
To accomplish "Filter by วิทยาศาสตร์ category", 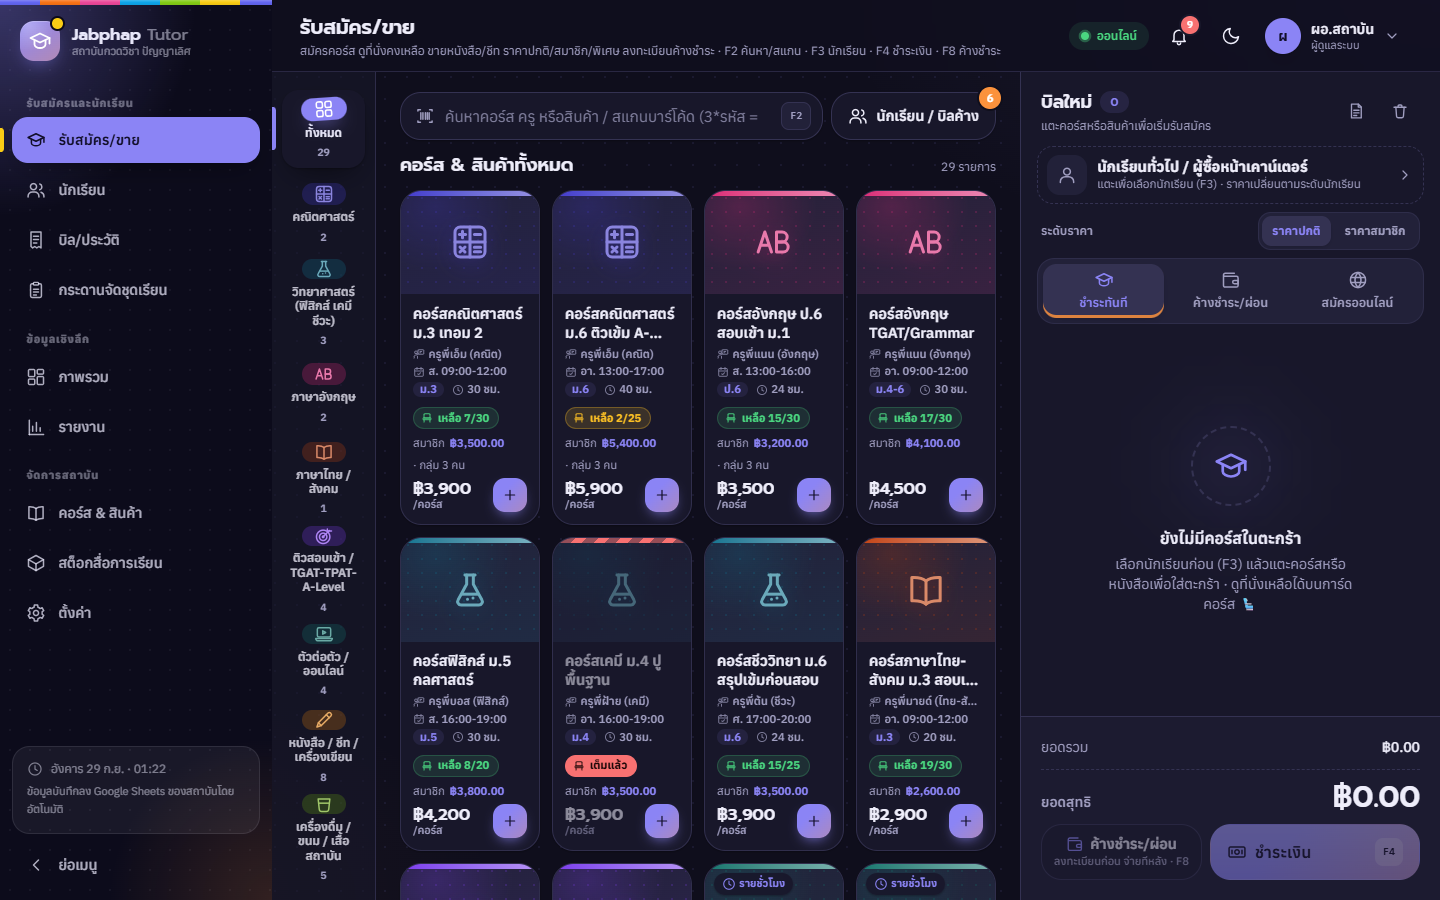I will tap(323, 304).
